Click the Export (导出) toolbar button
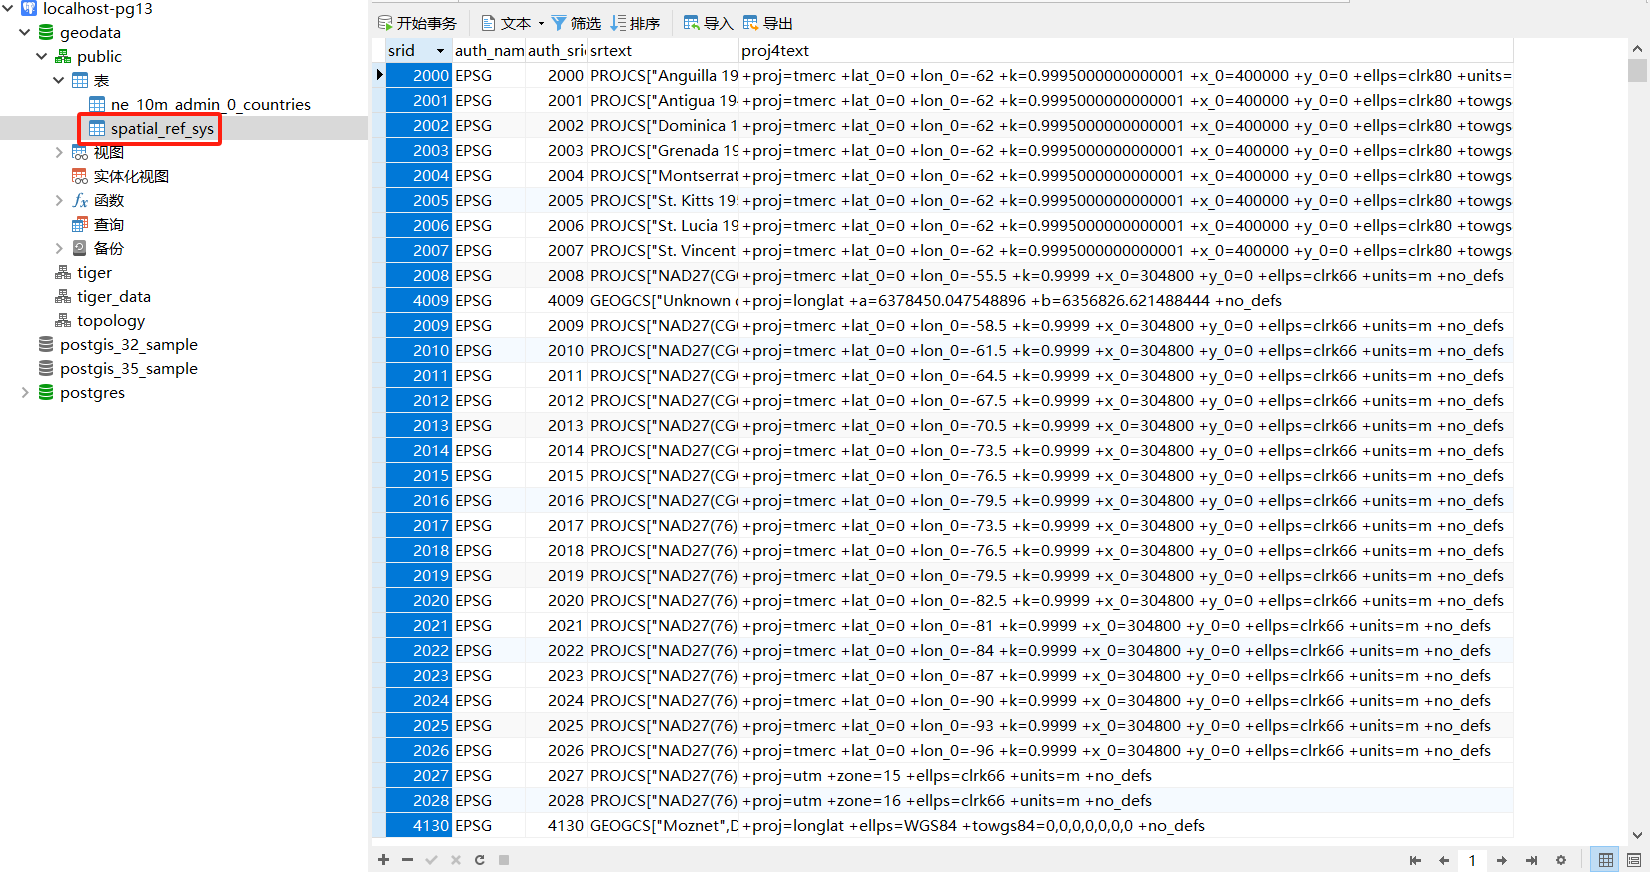1650x872 pixels. [x=767, y=23]
